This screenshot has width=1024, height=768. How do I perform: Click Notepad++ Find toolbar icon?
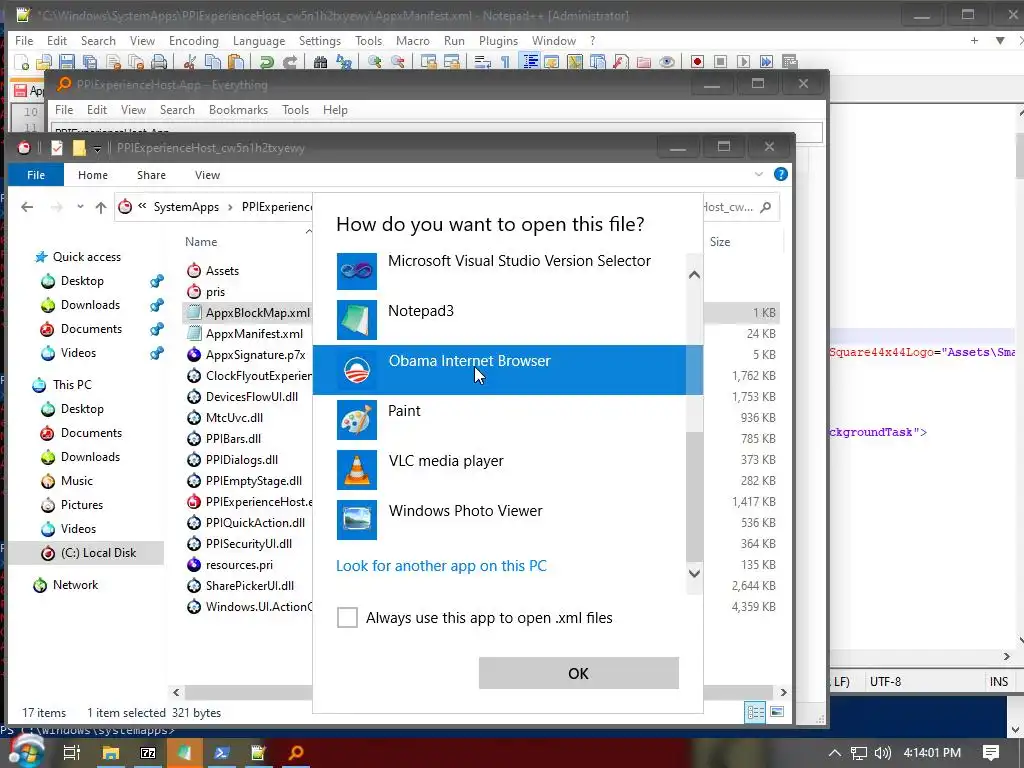click(320, 62)
